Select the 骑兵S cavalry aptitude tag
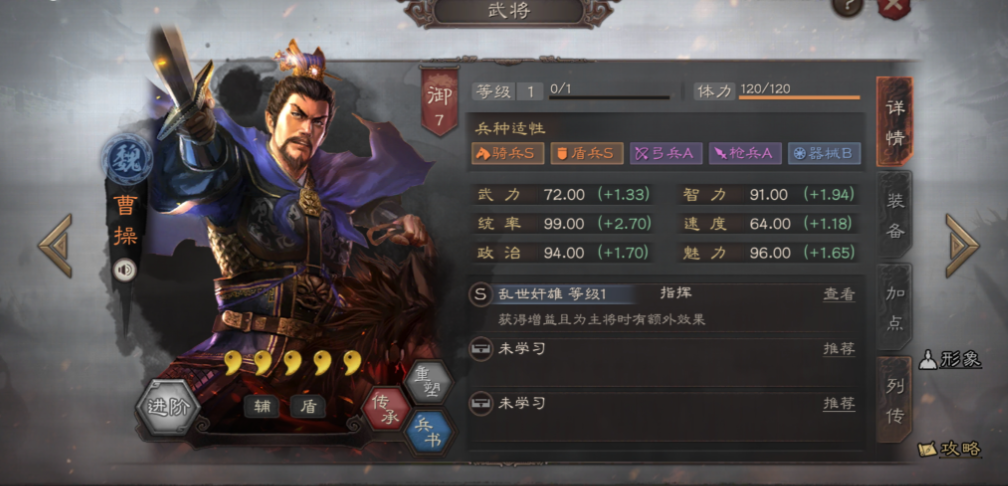This screenshot has width=1008, height=486. click(x=508, y=153)
